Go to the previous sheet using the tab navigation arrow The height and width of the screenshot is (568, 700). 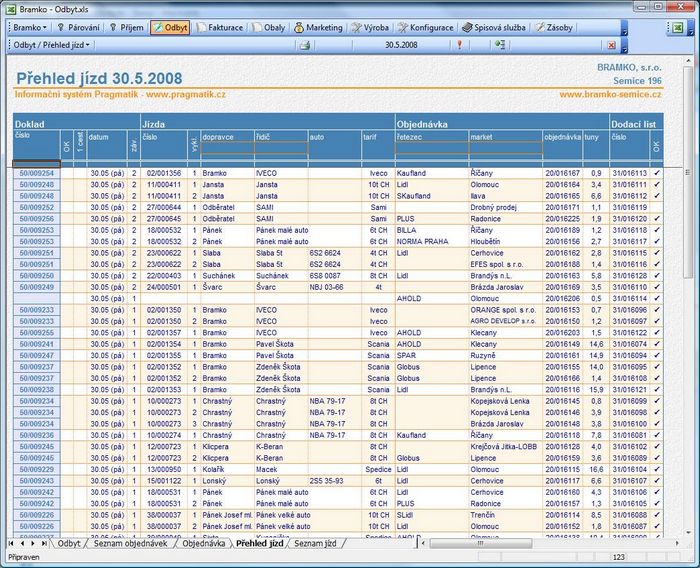point(22,543)
